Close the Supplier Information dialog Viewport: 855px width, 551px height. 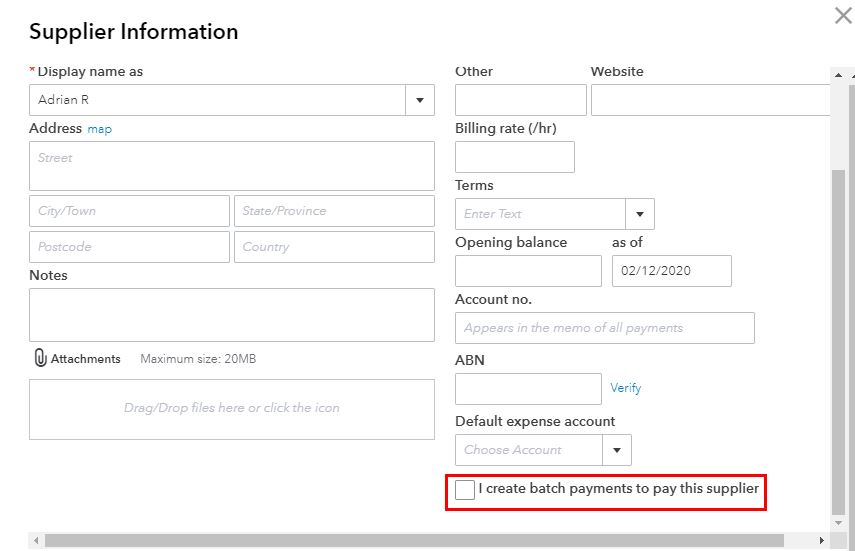coord(843,15)
